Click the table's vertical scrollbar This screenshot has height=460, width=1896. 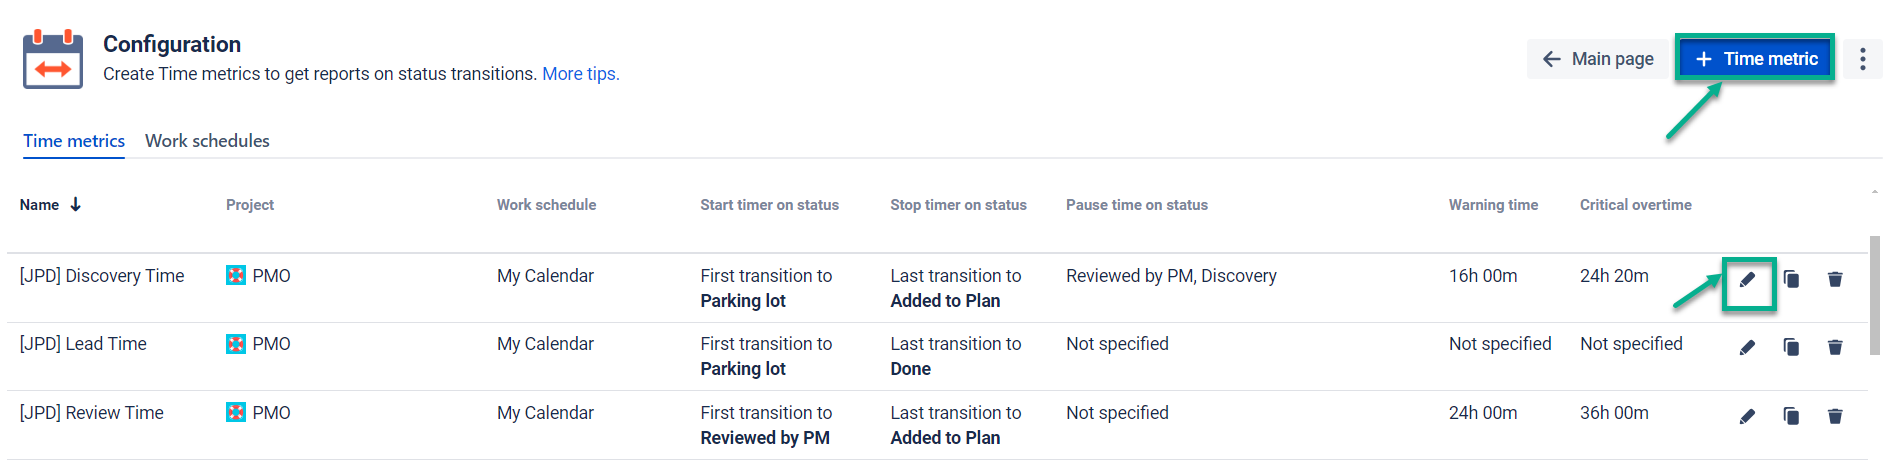click(x=1874, y=300)
